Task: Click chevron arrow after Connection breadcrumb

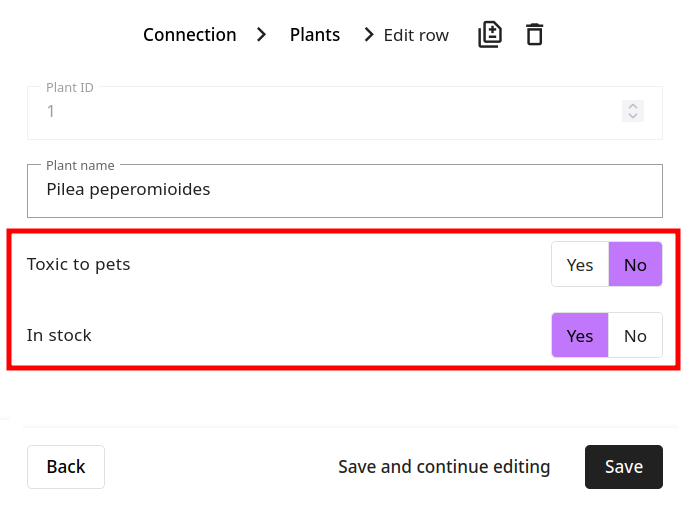Action: 262,35
